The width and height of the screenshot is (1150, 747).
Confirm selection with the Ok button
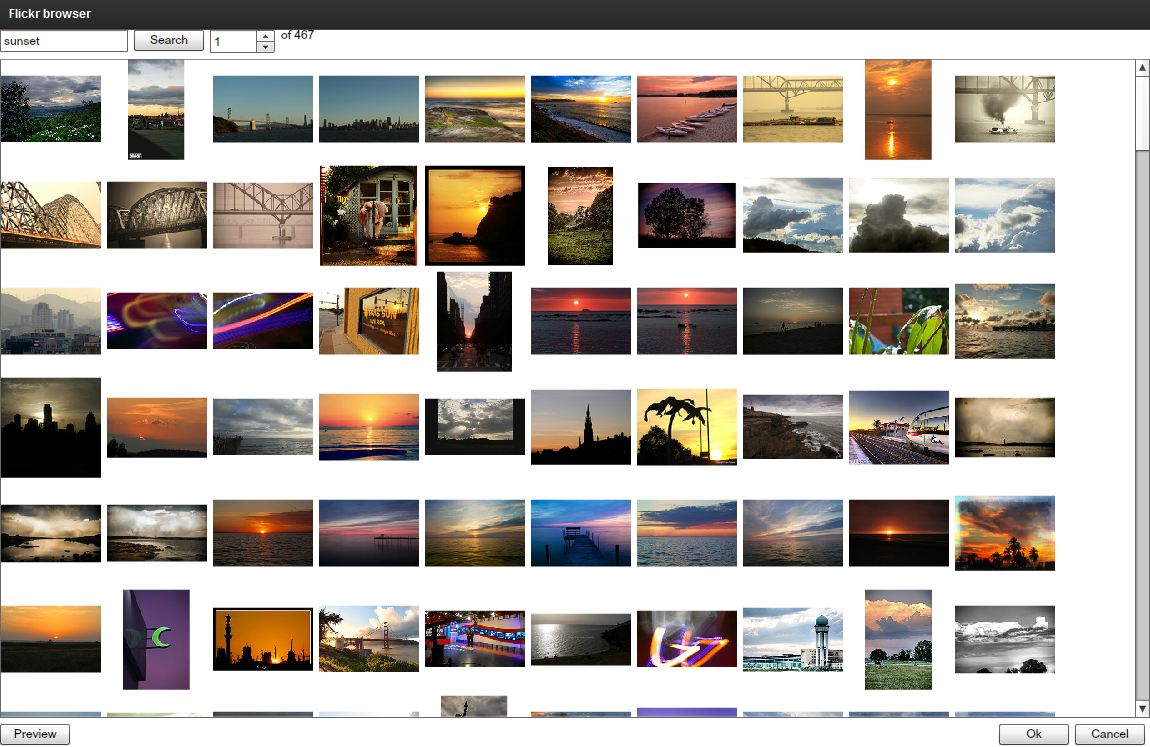(x=1033, y=734)
